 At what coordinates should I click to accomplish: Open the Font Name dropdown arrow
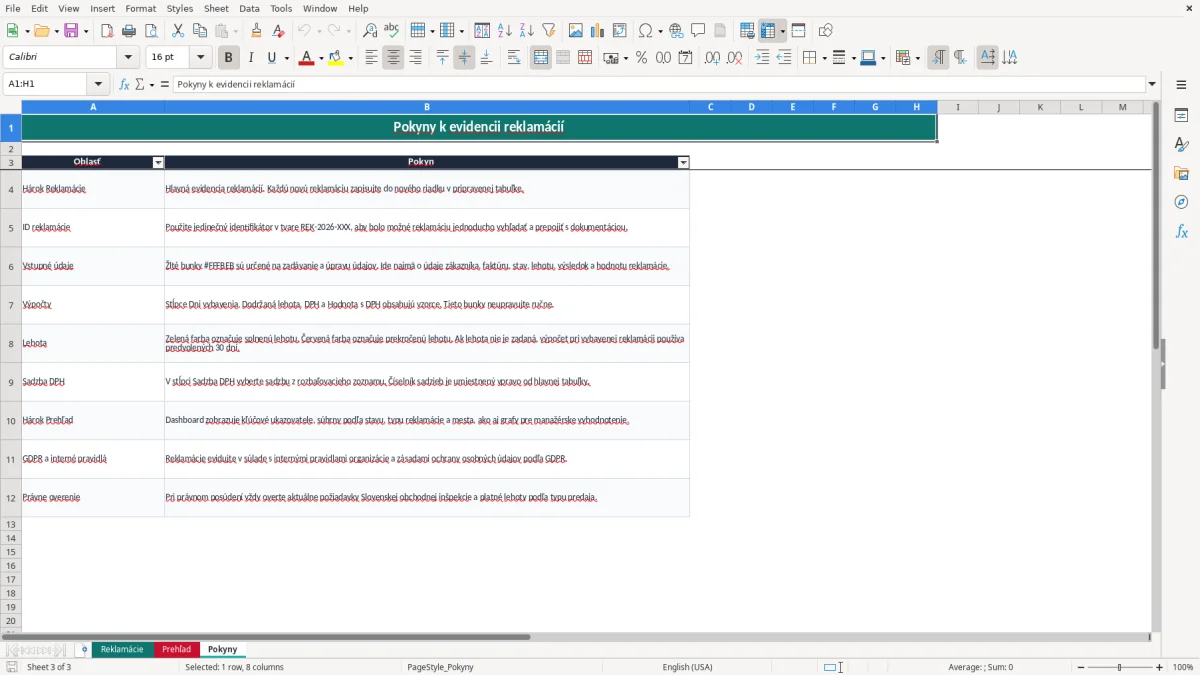click(x=130, y=58)
